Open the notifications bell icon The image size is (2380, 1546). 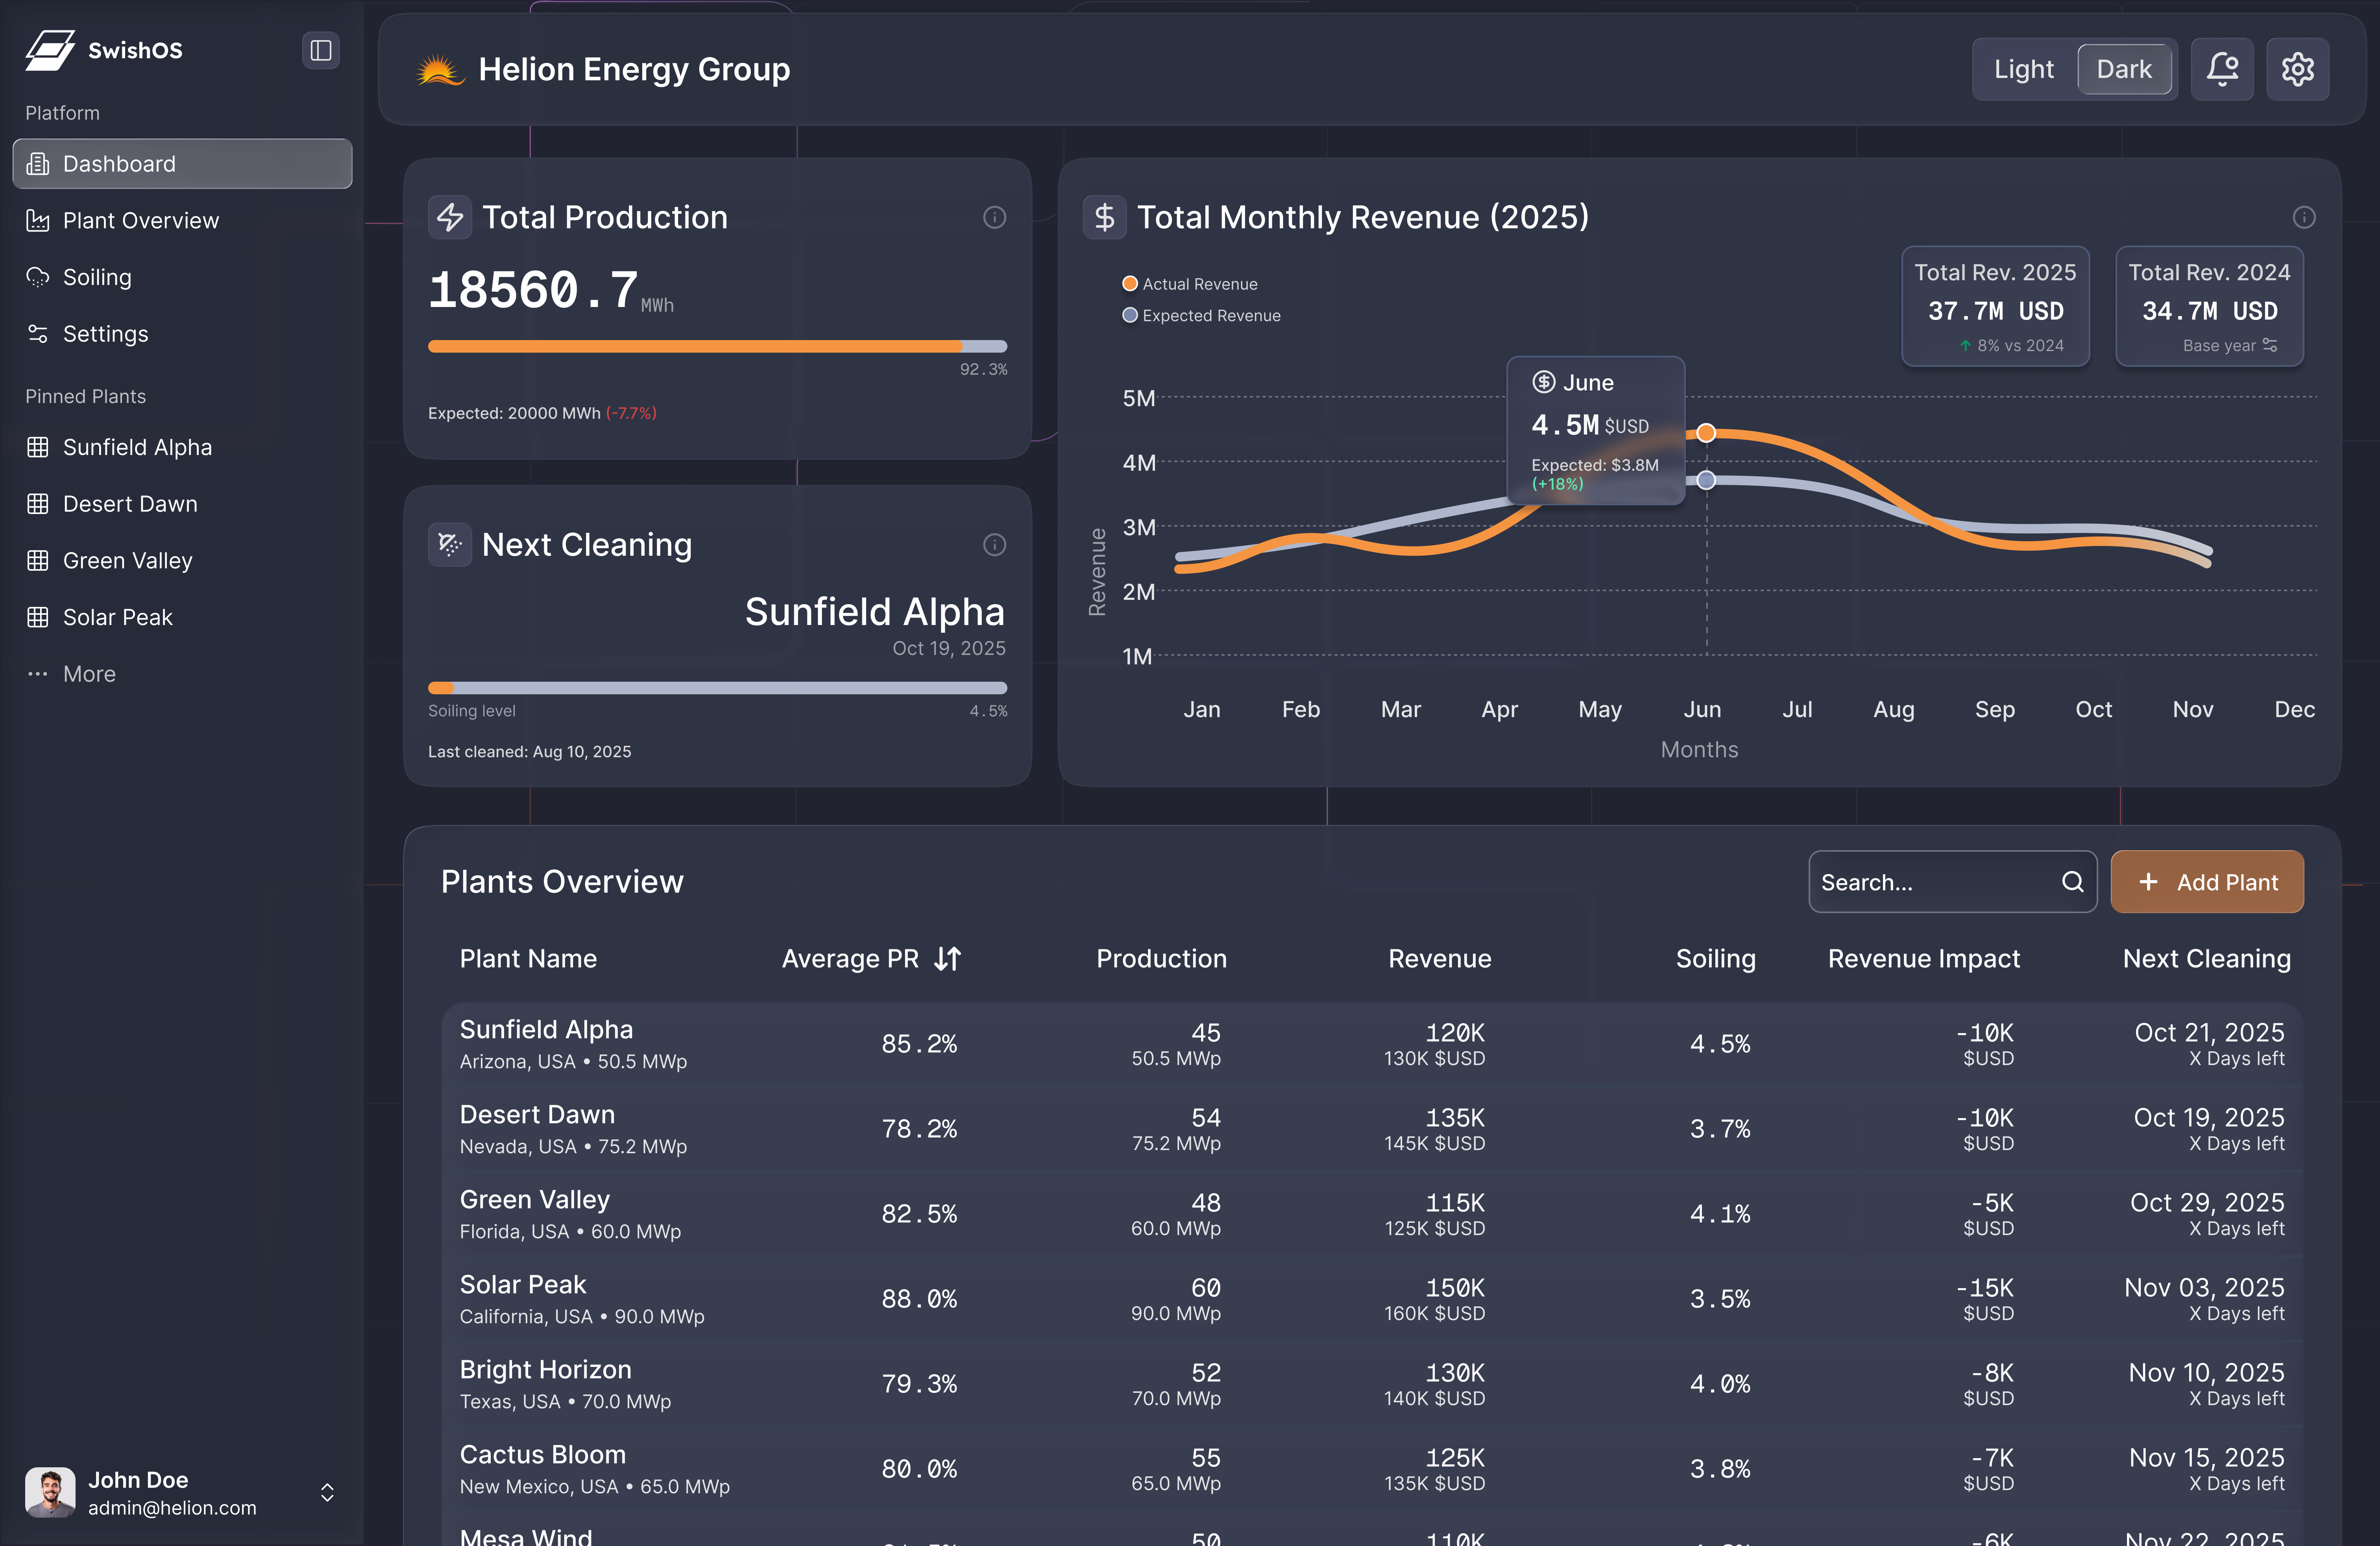[2222, 68]
